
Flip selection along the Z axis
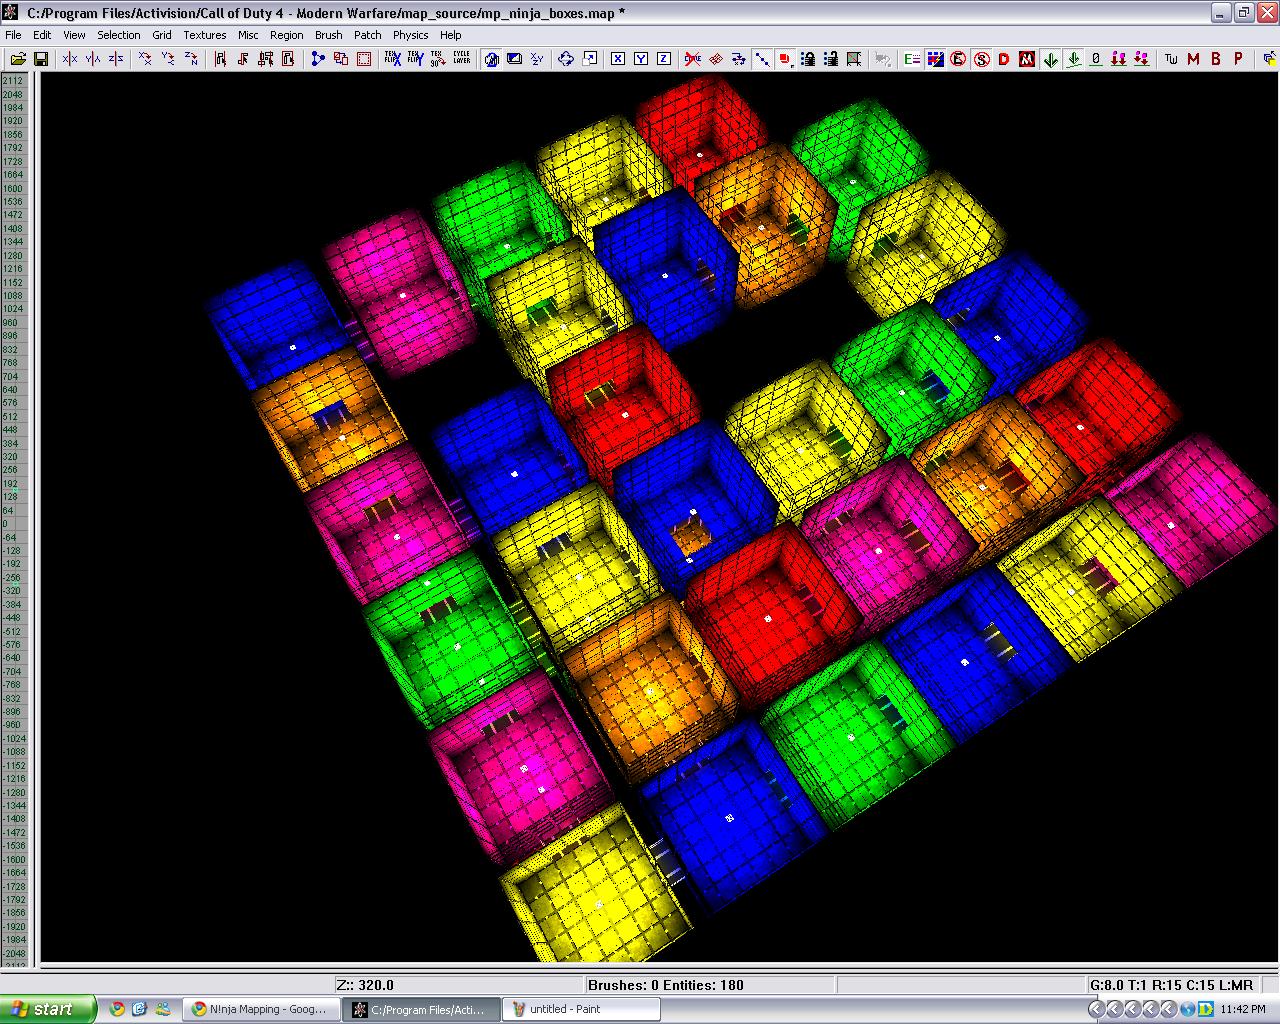[116, 59]
